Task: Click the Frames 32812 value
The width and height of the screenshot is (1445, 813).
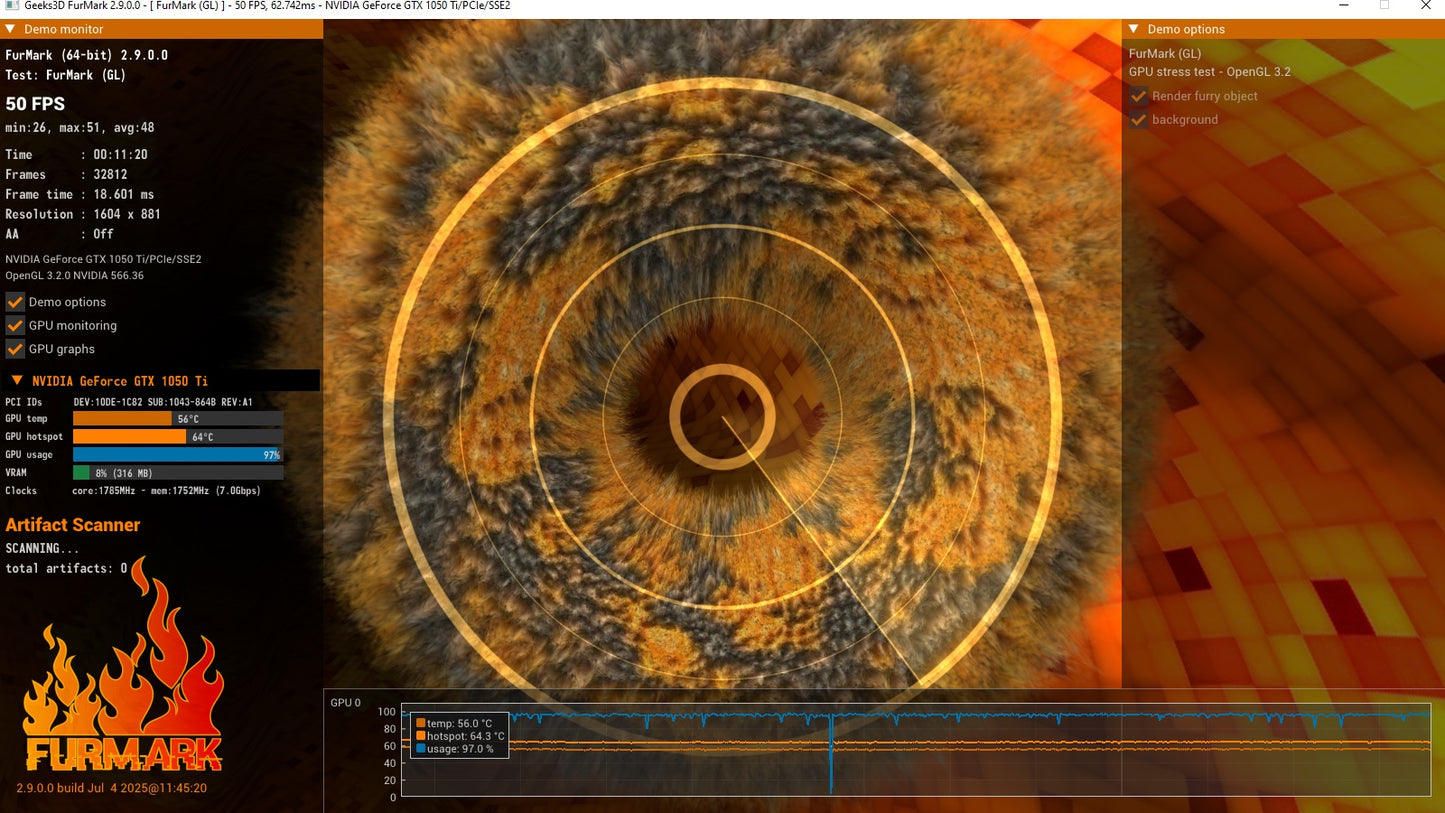Action: 110,175
